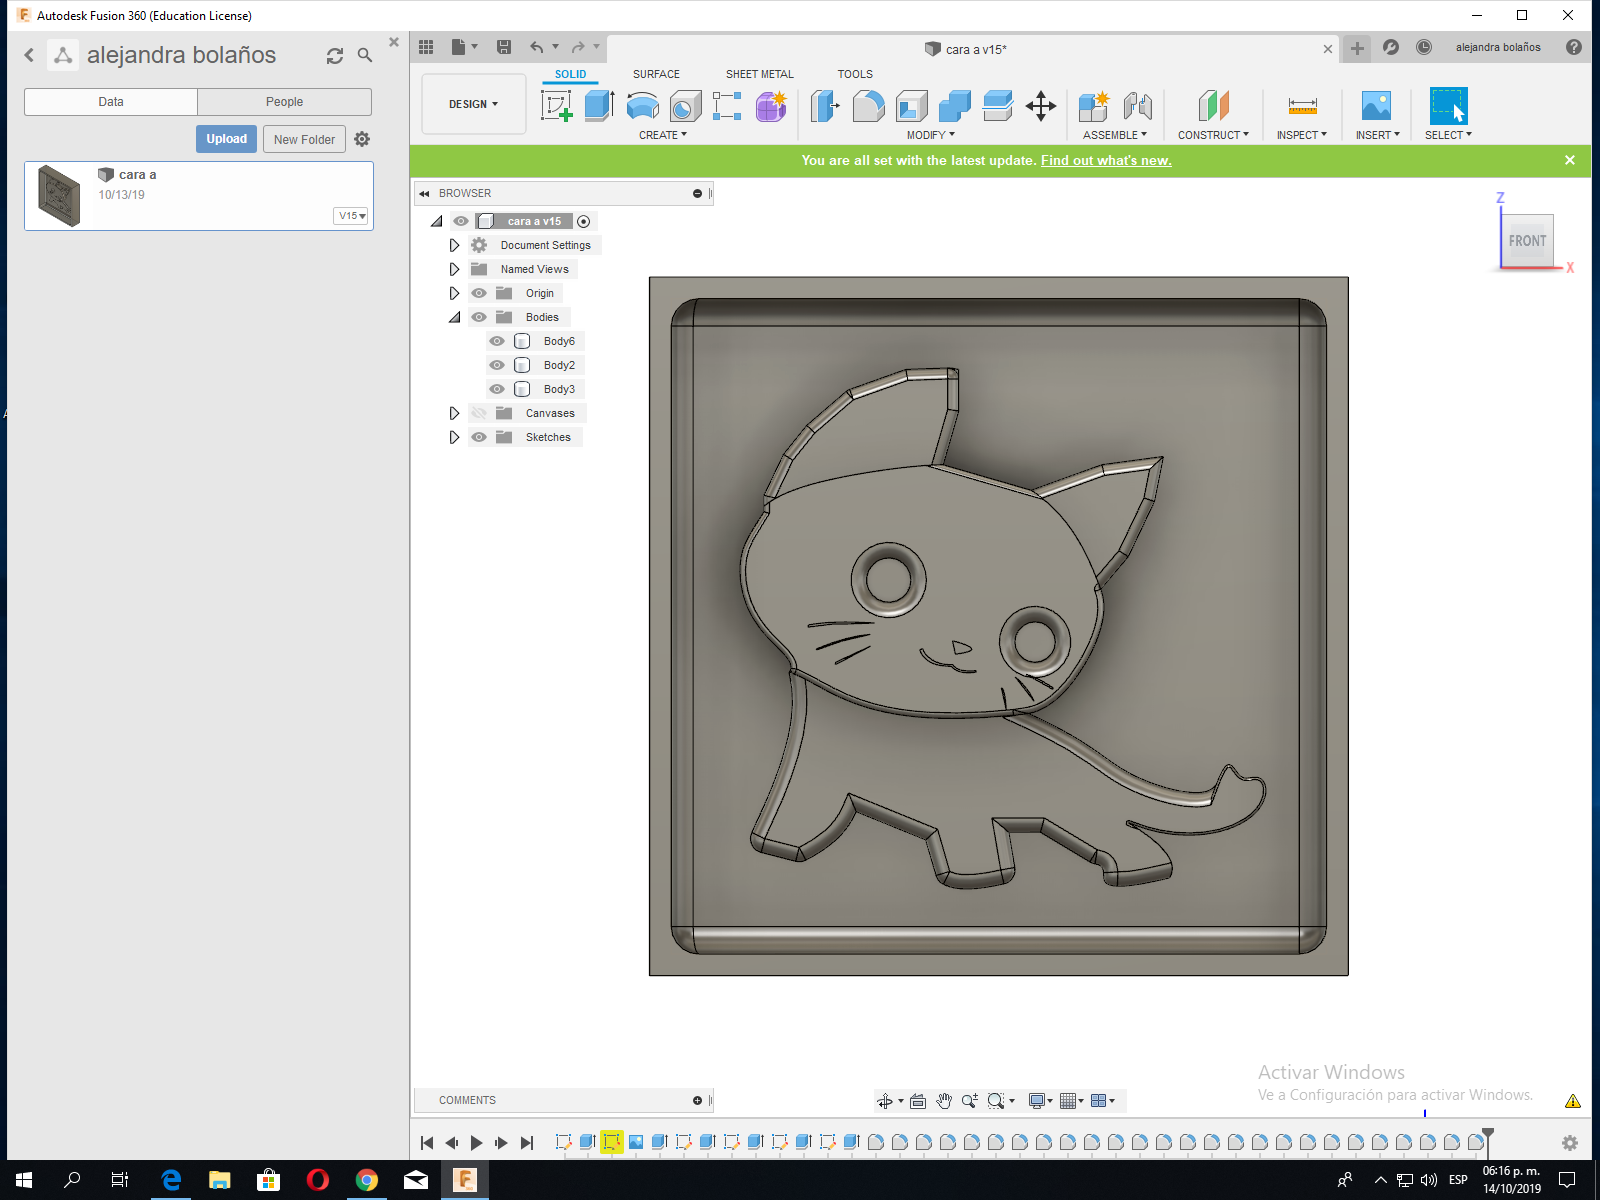Click the Offset Plane construct icon
The height and width of the screenshot is (1200, 1600).
[1213, 106]
